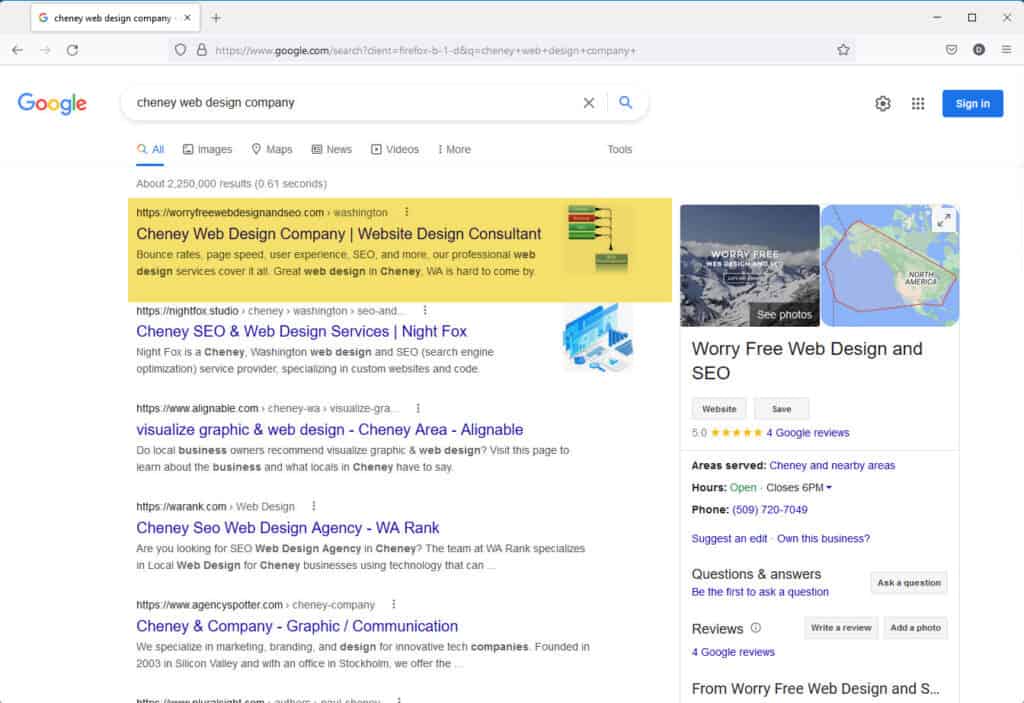Save Worry Free Web Design business
1024x703 pixels.
point(781,409)
